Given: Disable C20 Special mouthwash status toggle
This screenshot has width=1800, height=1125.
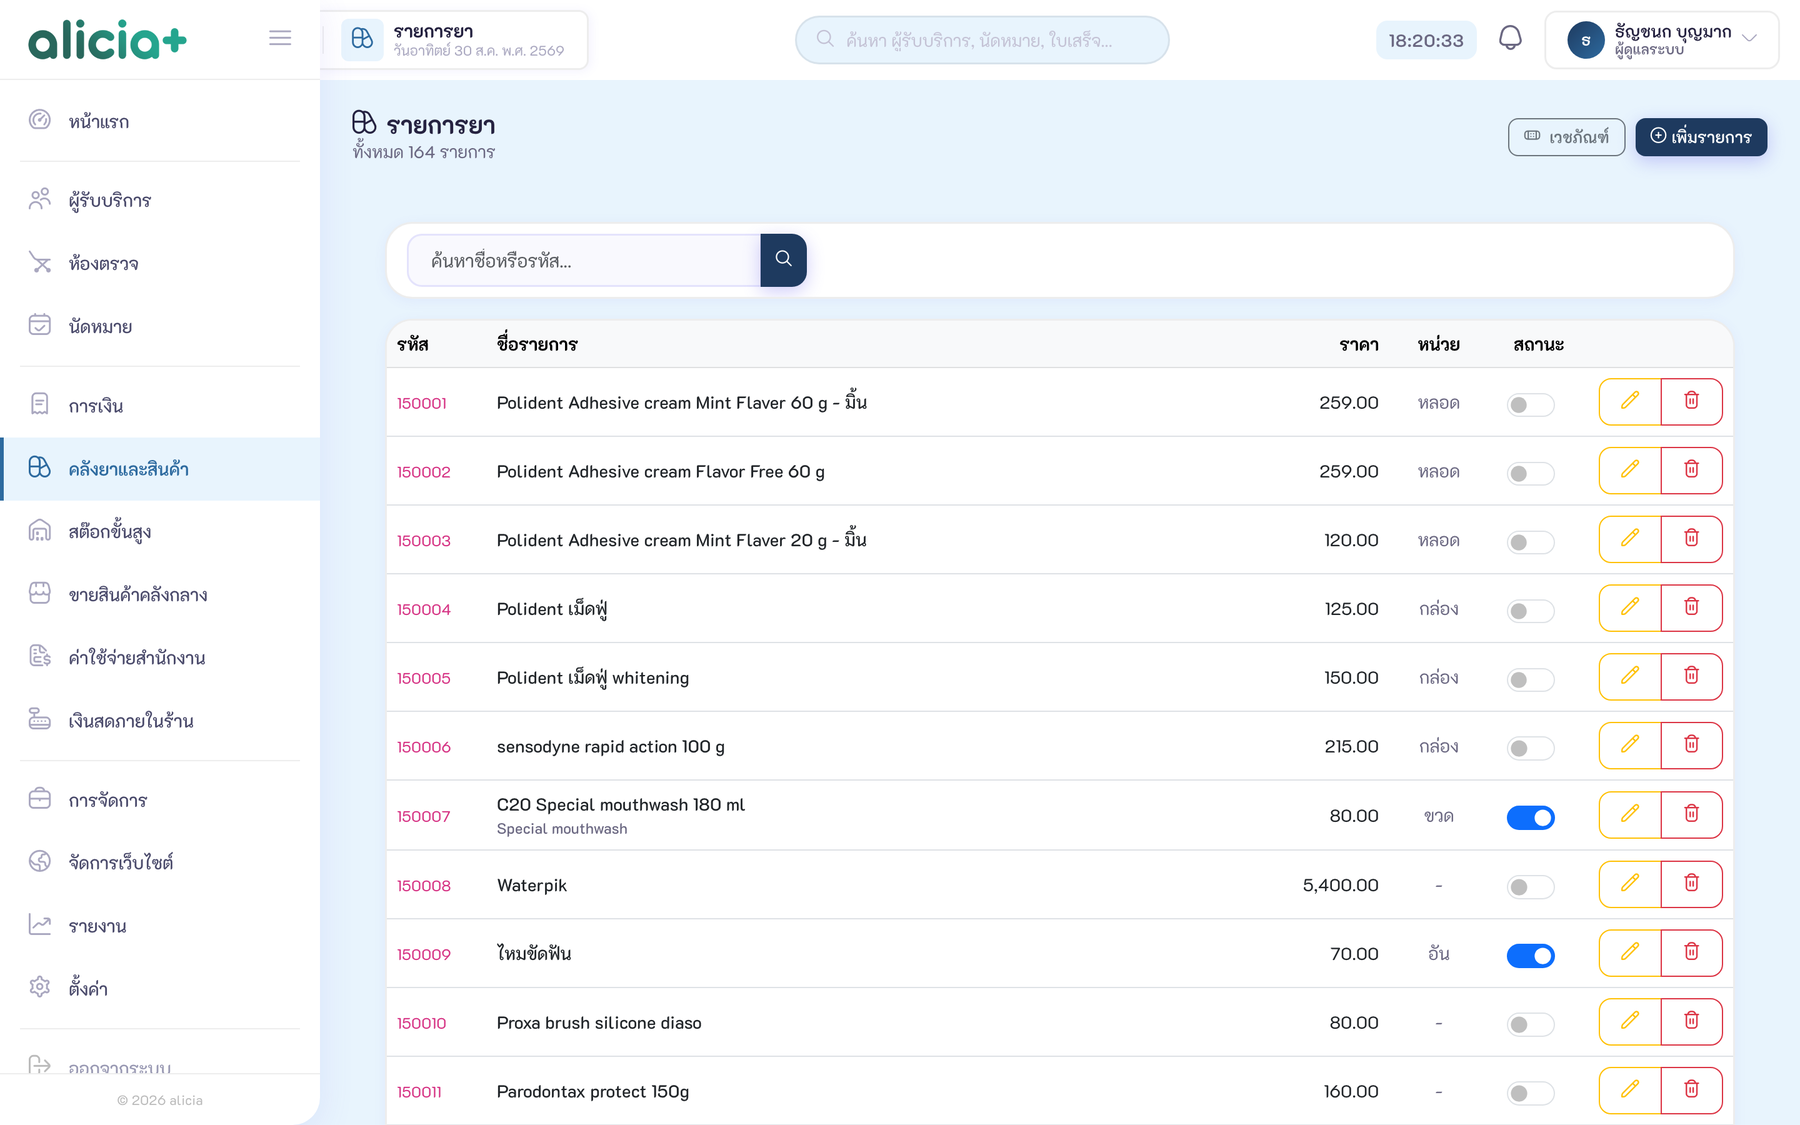Looking at the screenshot, I should pos(1530,818).
